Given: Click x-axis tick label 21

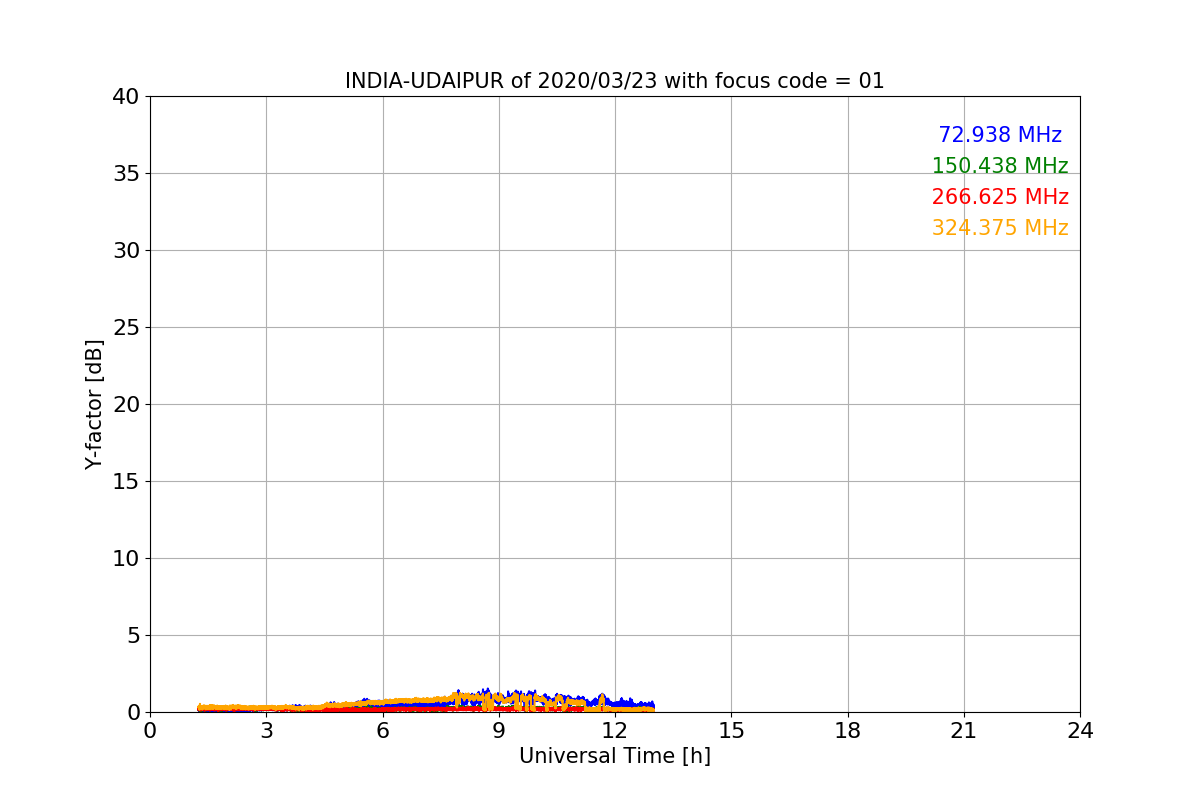Looking at the screenshot, I should coord(964,731).
